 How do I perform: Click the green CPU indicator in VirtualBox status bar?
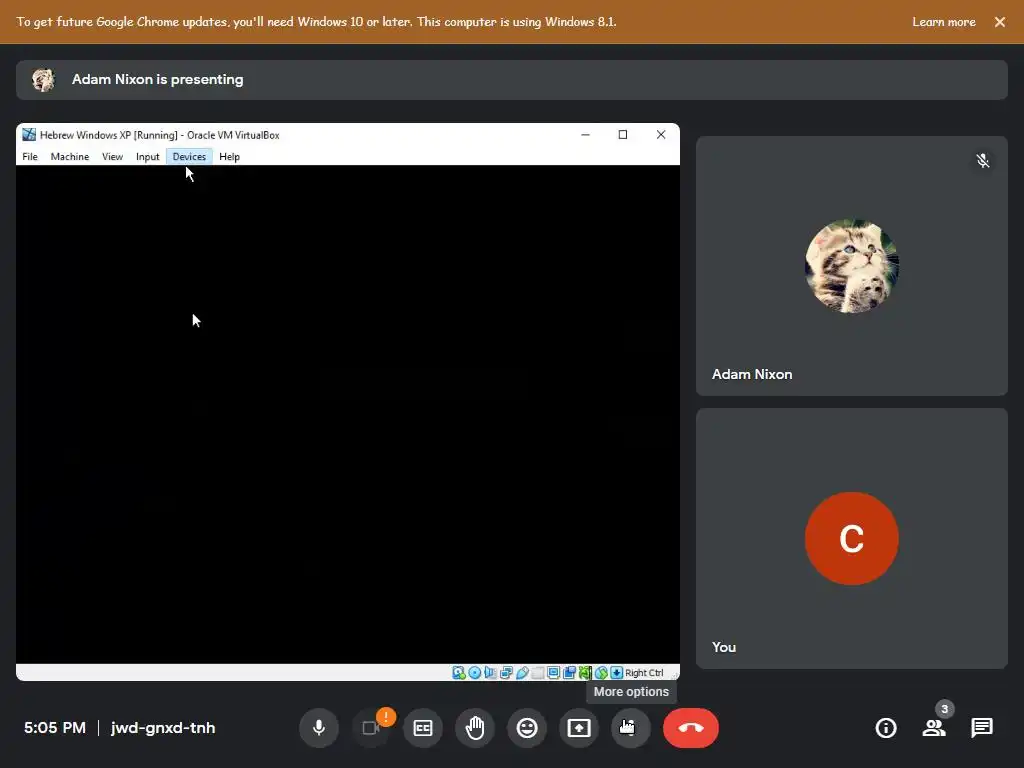click(585, 673)
